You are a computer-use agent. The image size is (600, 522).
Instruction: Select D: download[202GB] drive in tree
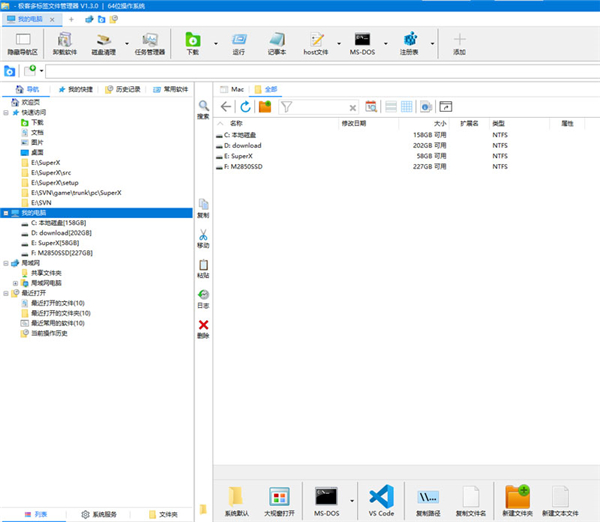61,233
